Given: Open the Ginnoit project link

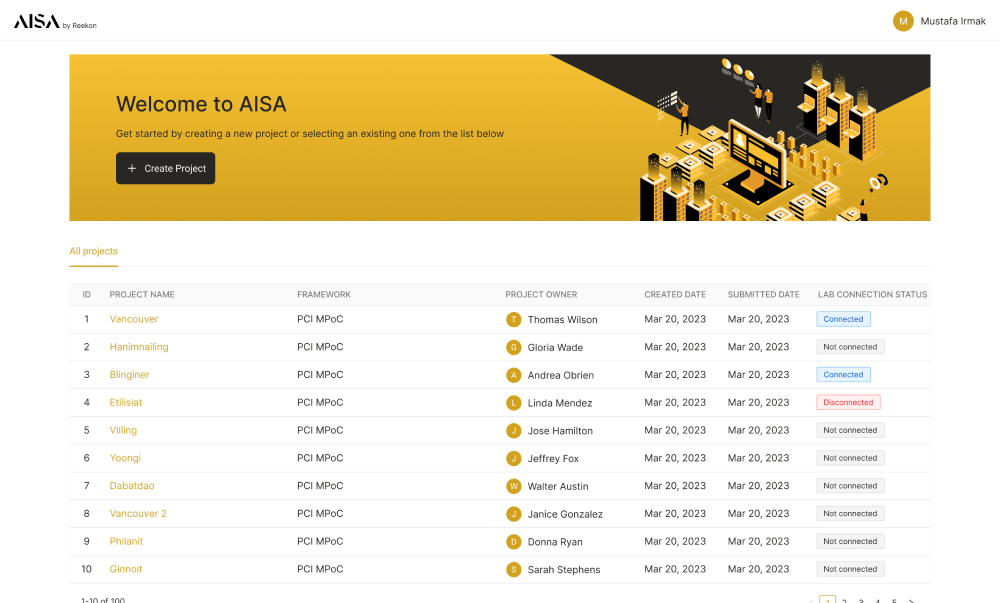Looking at the screenshot, I should point(126,569).
